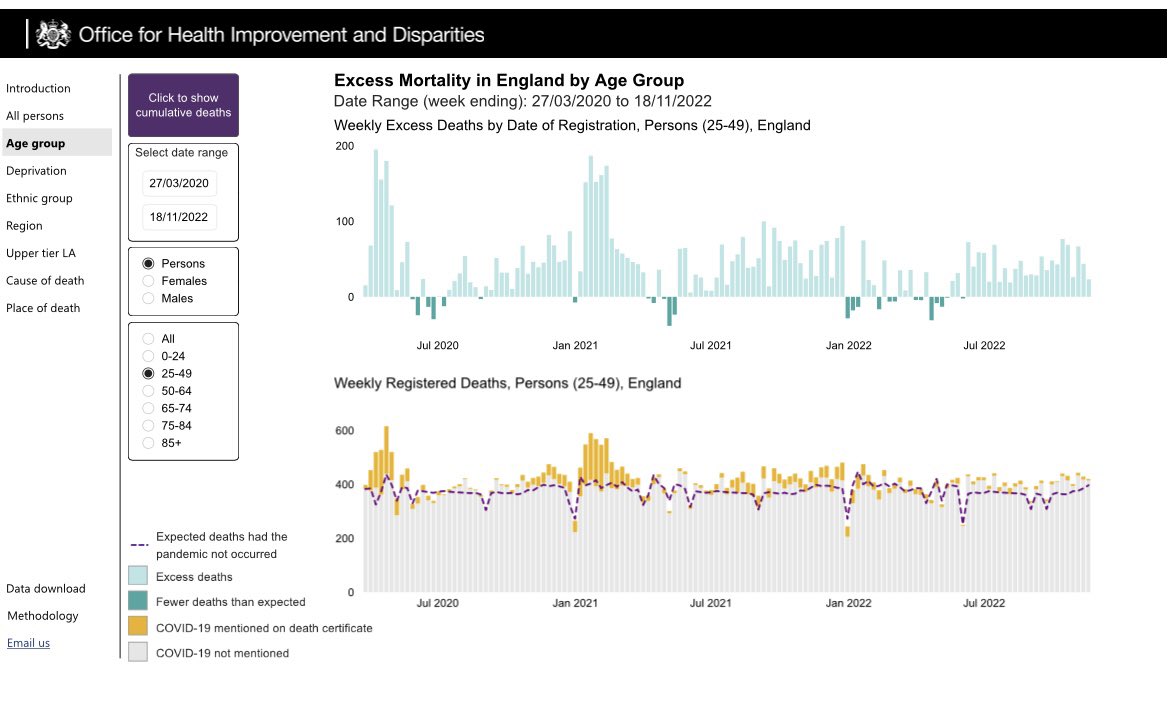Select the Females radio option
1170x720 pixels.
tap(148, 281)
